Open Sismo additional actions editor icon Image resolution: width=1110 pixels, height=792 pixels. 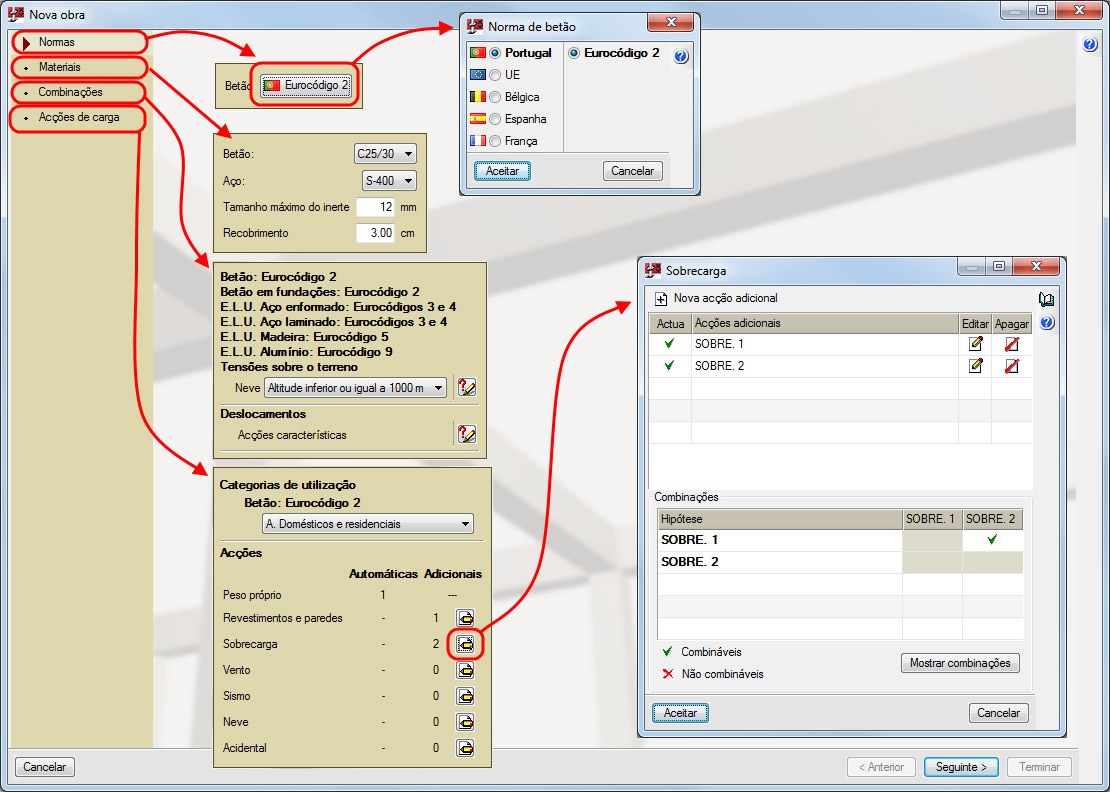(x=464, y=696)
